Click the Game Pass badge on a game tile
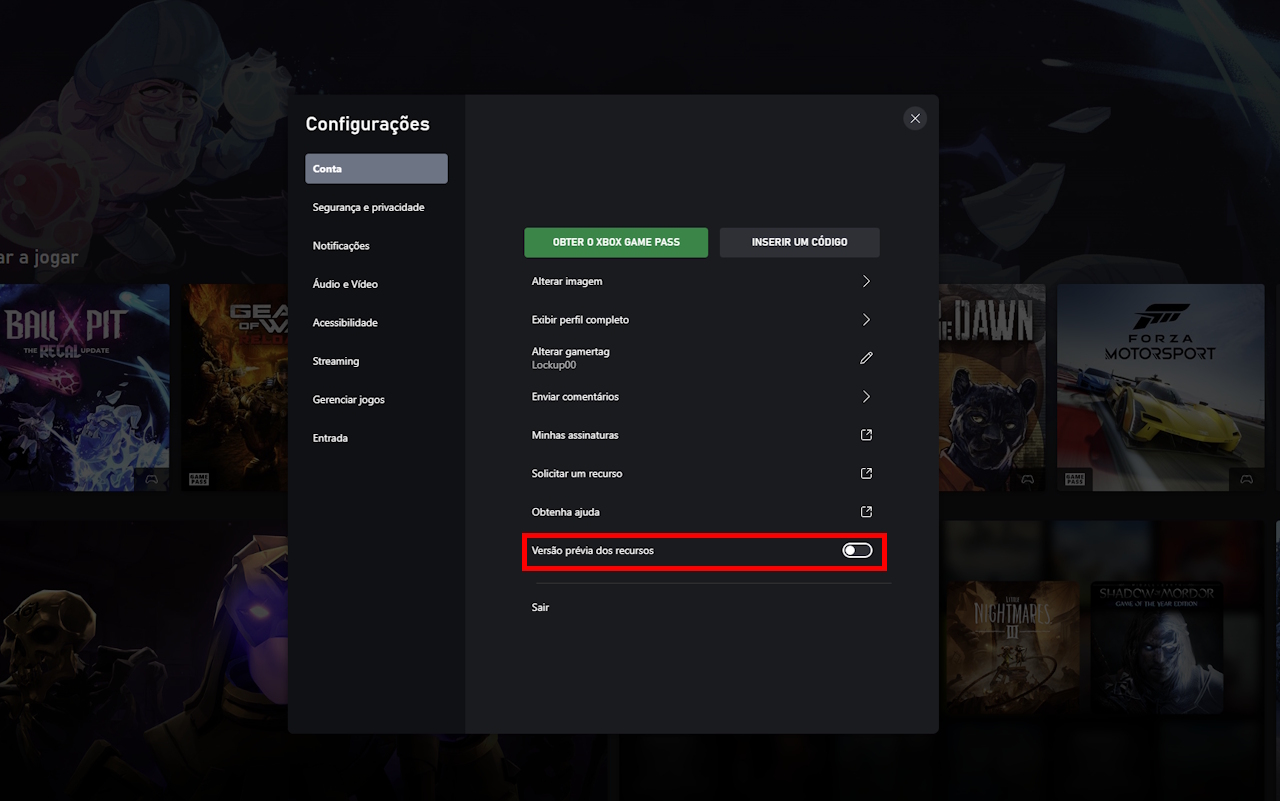The image size is (1280, 801). click(1075, 479)
